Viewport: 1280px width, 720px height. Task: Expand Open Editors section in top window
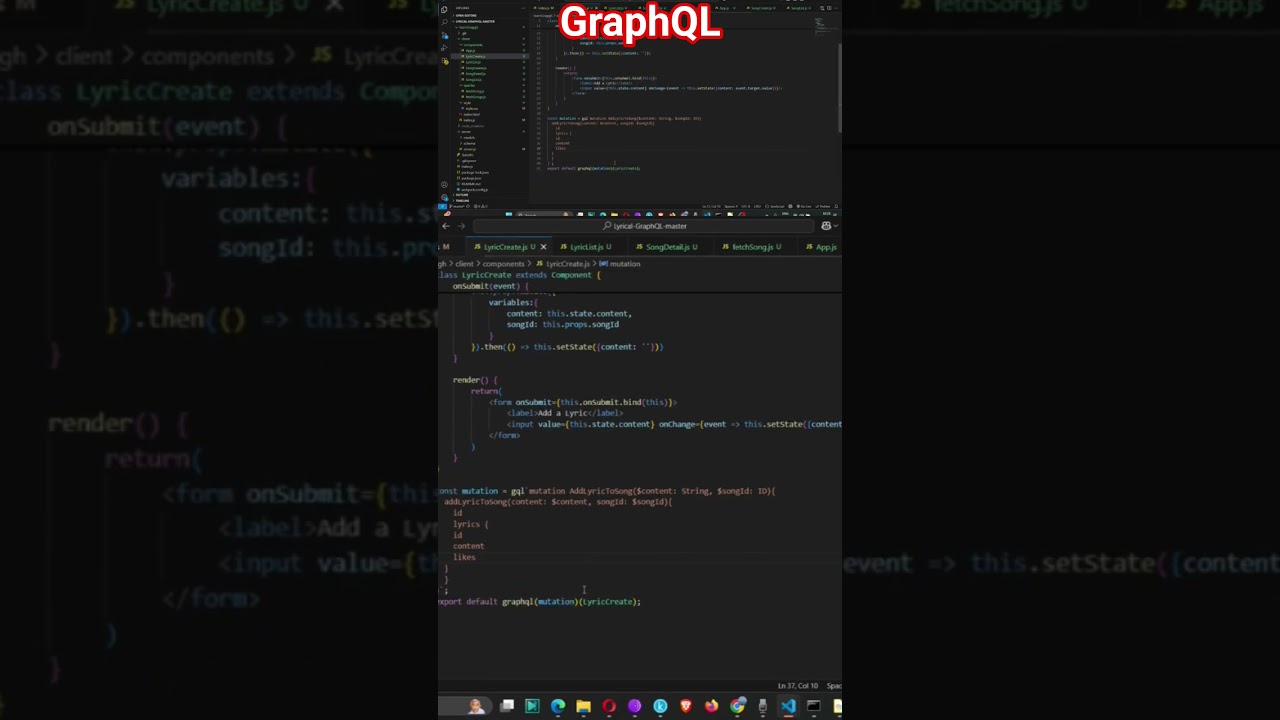click(x=466, y=15)
